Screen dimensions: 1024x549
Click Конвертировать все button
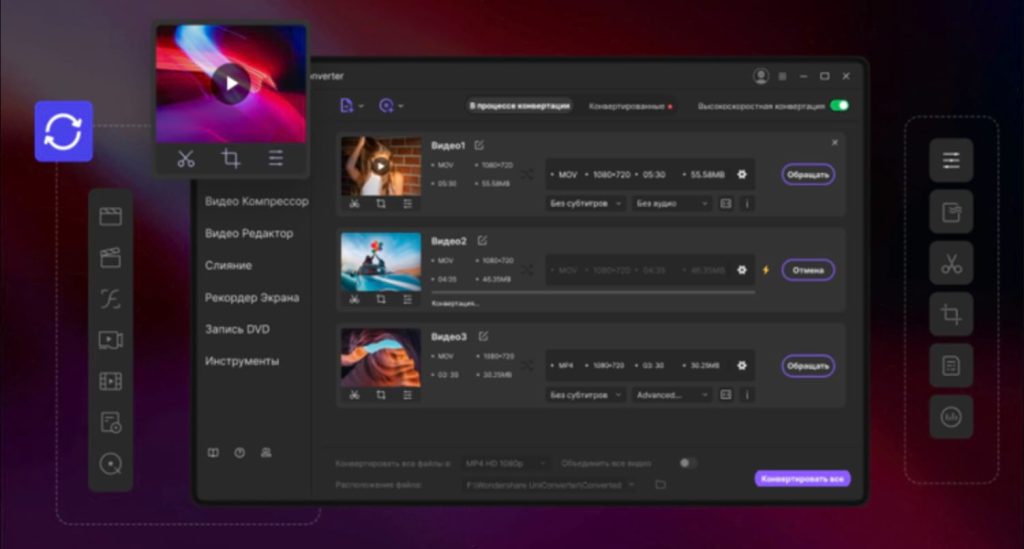tap(803, 478)
